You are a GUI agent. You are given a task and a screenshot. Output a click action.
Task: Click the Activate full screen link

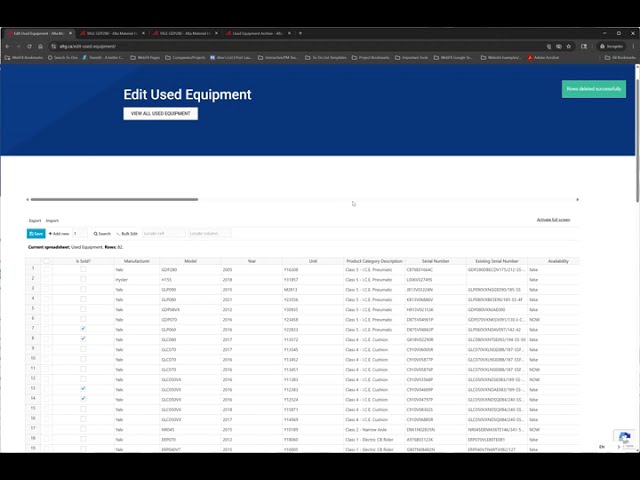tap(553, 220)
